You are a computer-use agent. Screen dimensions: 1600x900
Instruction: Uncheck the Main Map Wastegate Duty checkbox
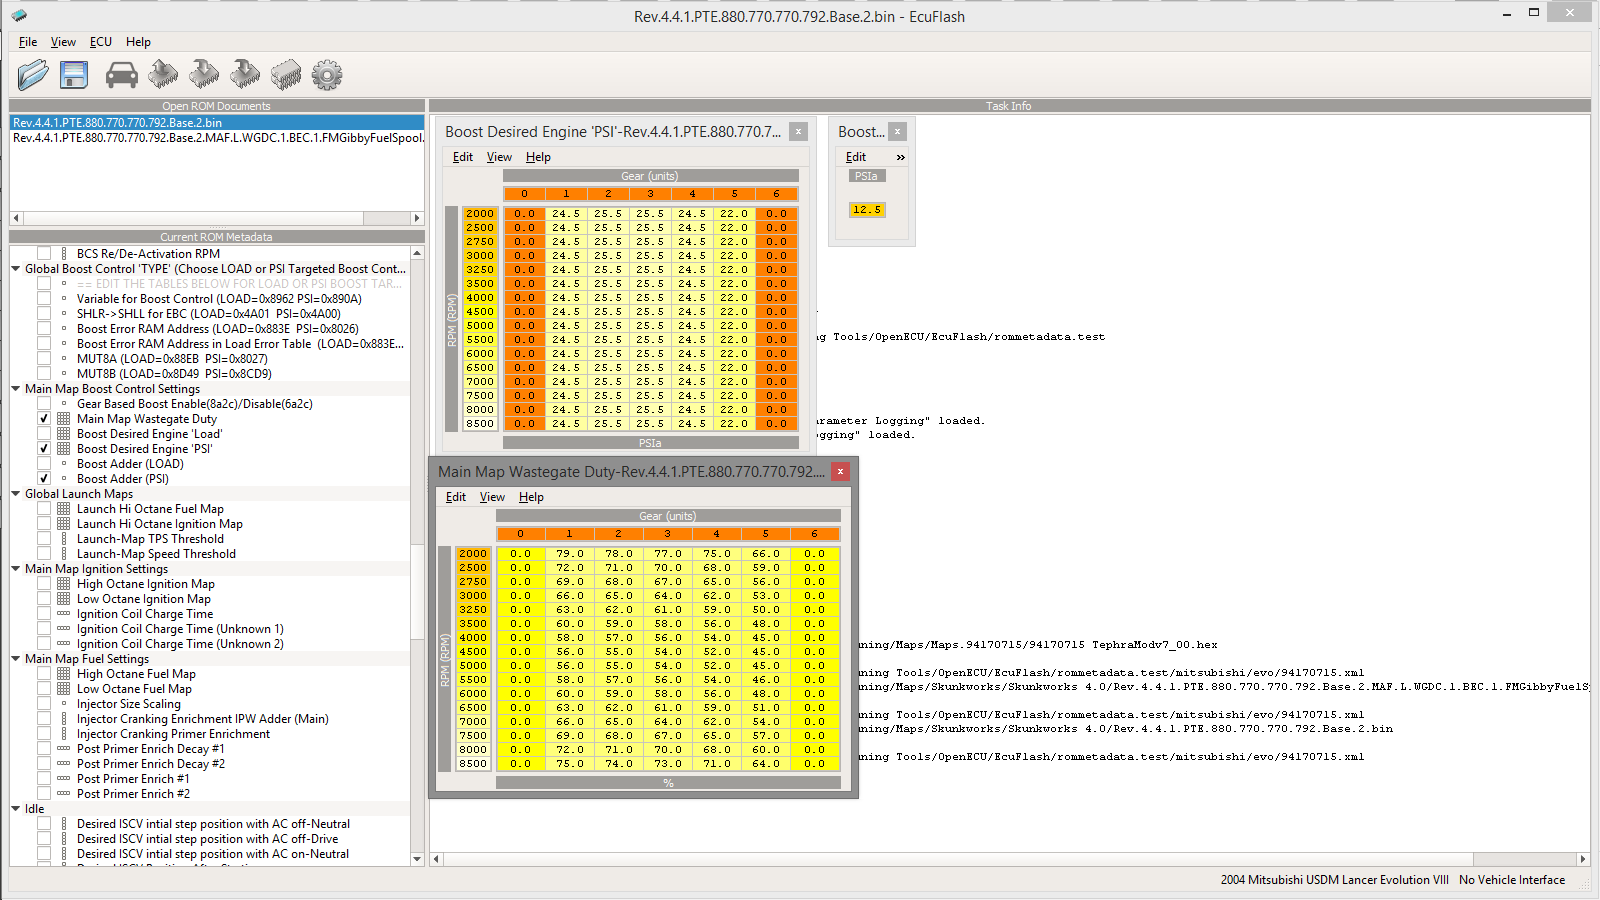pyautogui.click(x=44, y=419)
